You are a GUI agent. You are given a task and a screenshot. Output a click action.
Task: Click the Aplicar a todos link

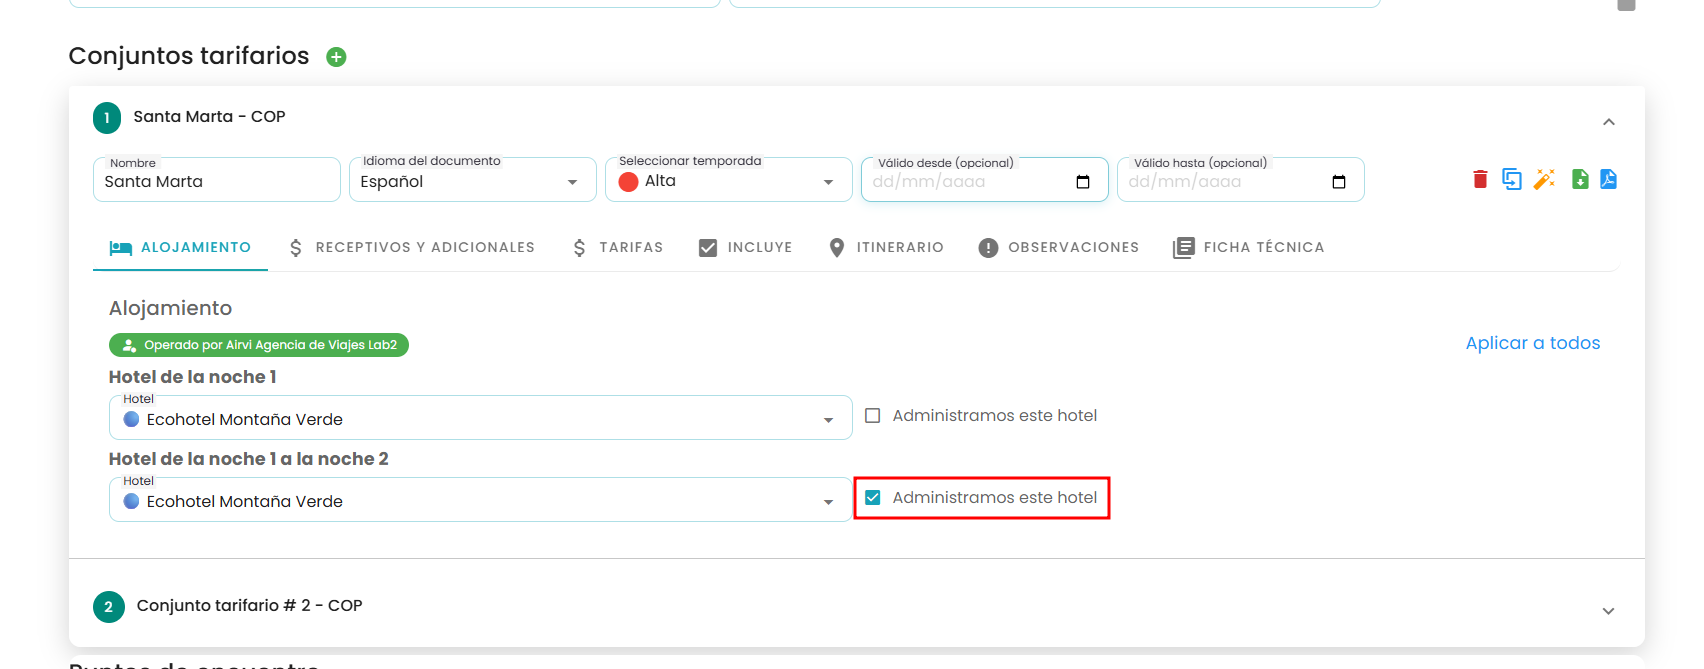tap(1533, 343)
